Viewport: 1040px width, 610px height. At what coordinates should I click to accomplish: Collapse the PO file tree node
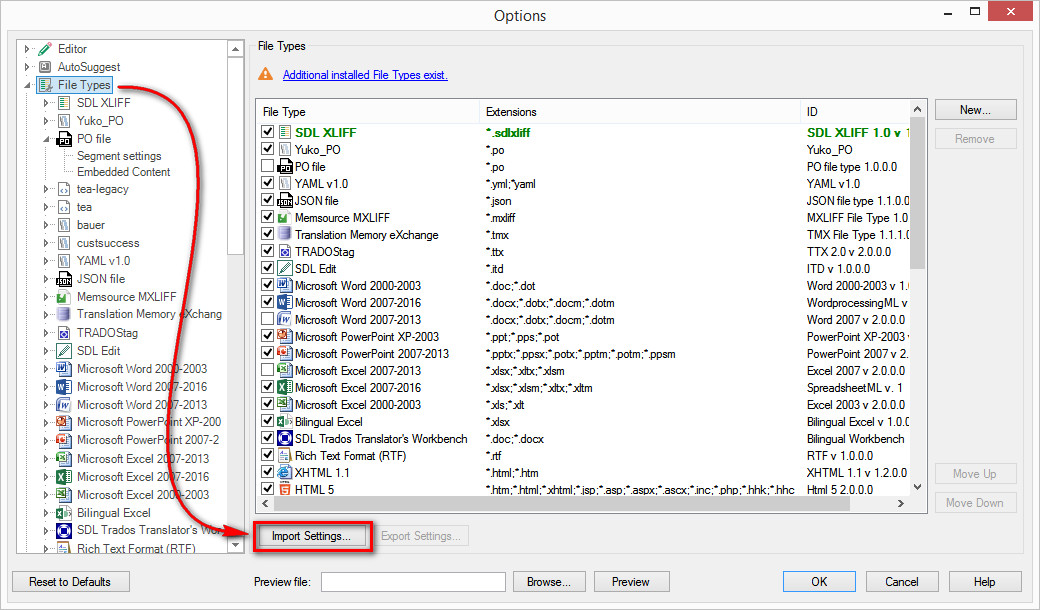[x=46, y=139]
